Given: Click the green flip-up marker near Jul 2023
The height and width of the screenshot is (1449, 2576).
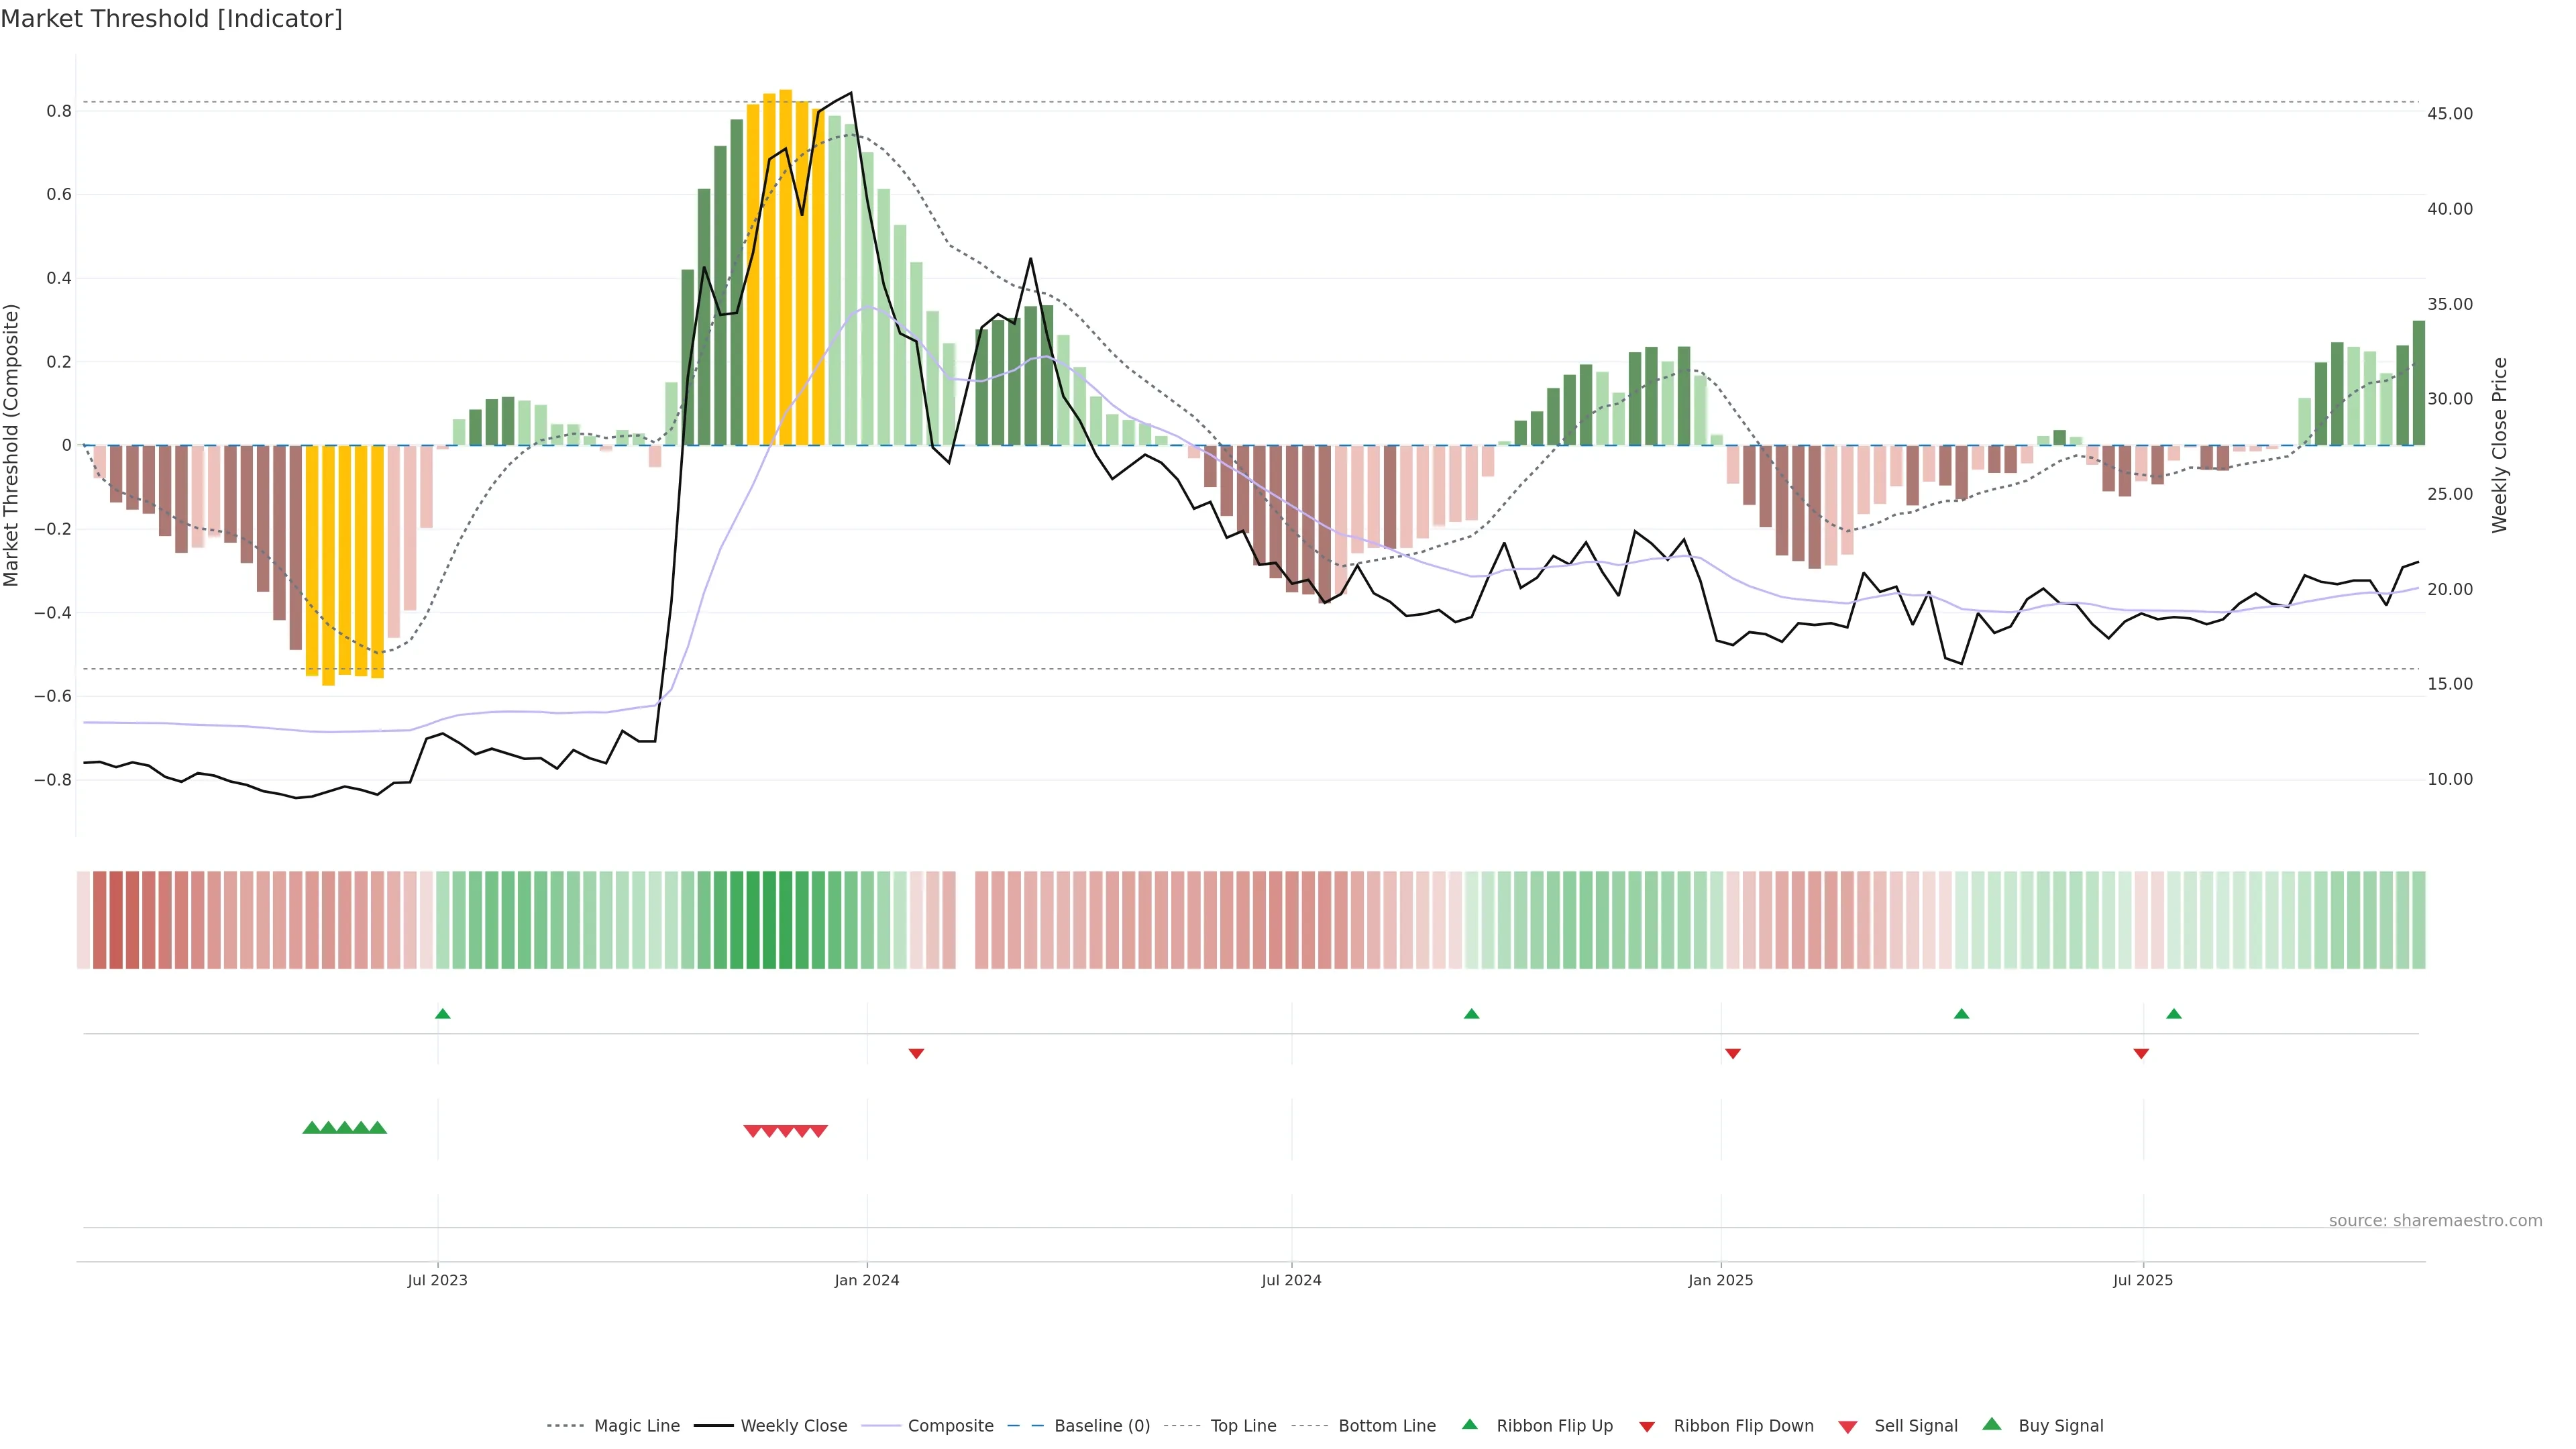Looking at the screenshot, I should pyautogui.click(x=443, y=1014).
